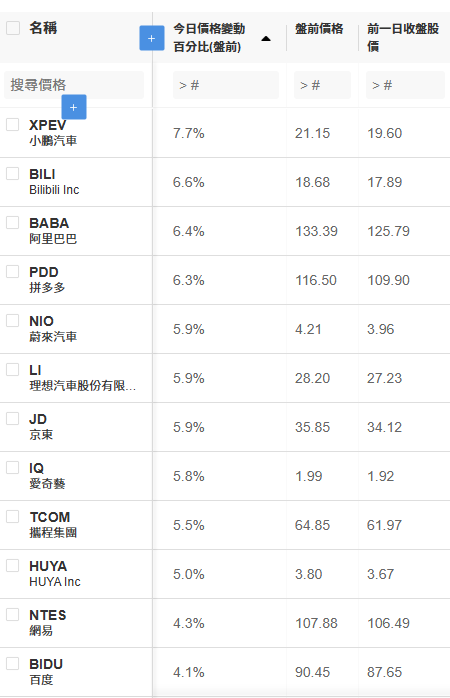Tick the select-all checkbox next to 名稱
450x698 pixels.
[x=13, y=28]
